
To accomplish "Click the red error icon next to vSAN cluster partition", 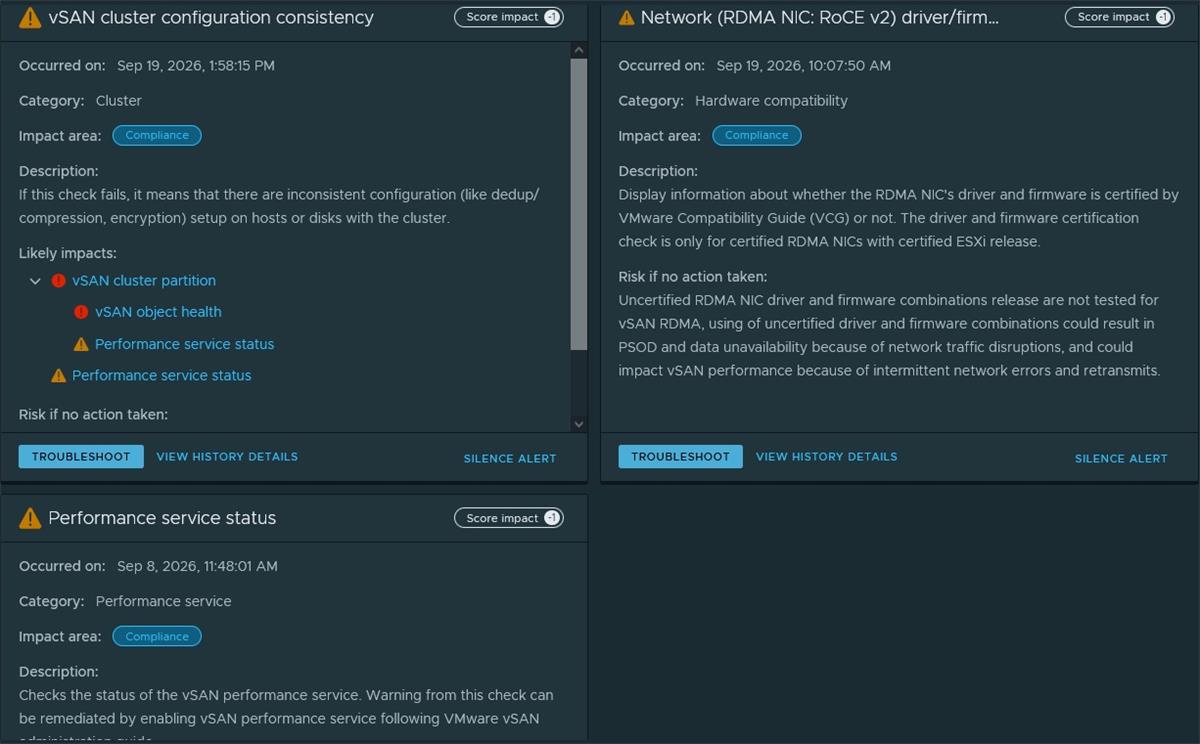I will click(58, 281).
